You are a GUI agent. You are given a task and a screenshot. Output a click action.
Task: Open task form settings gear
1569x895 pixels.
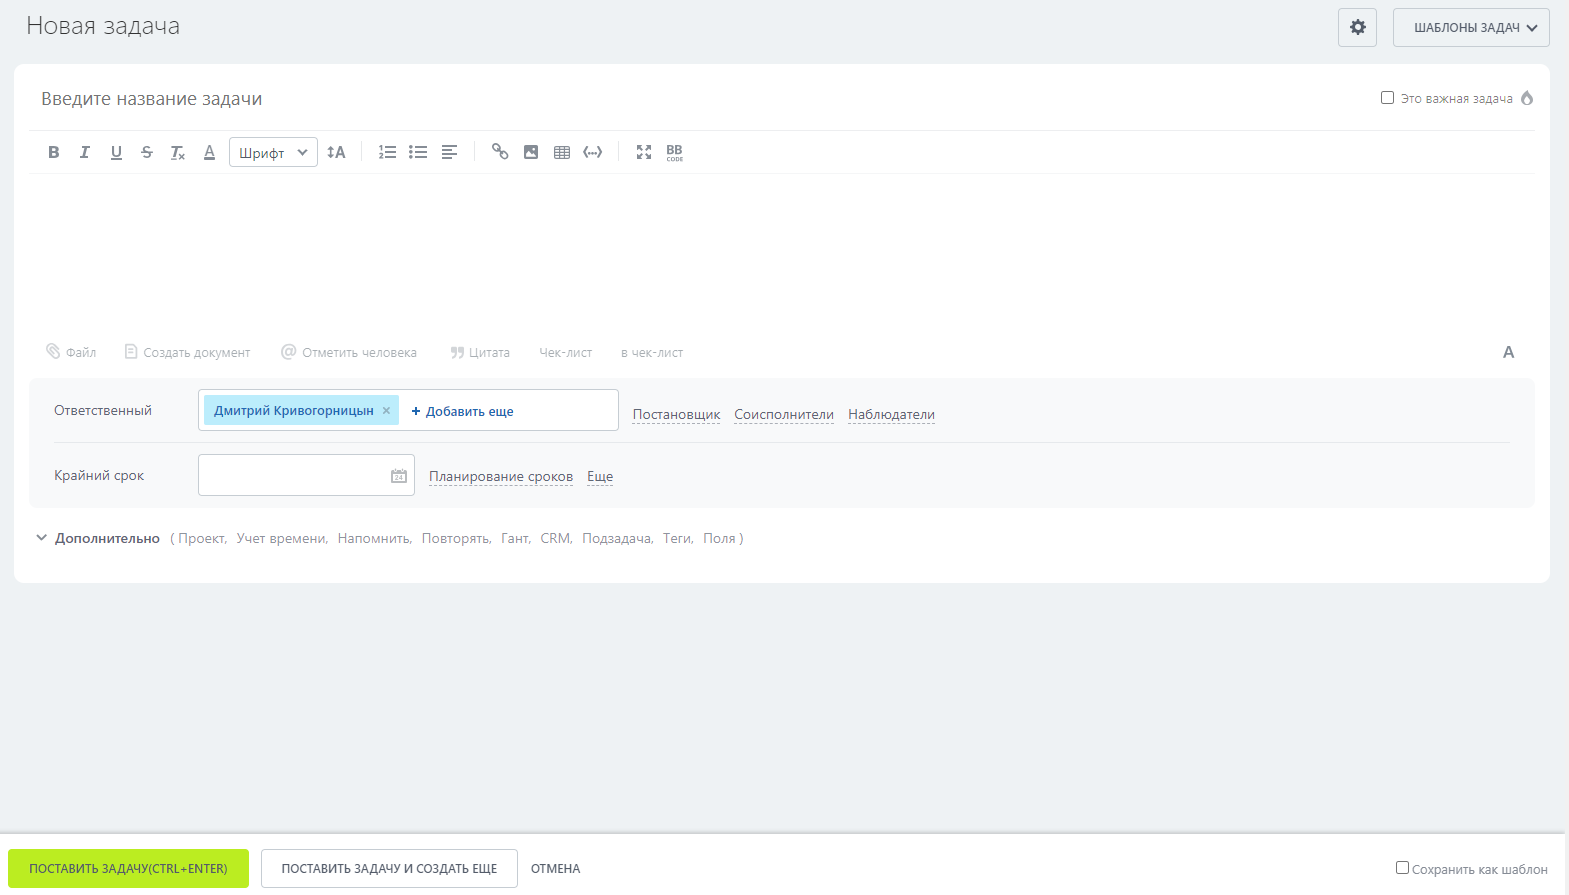click(1358, 28)
